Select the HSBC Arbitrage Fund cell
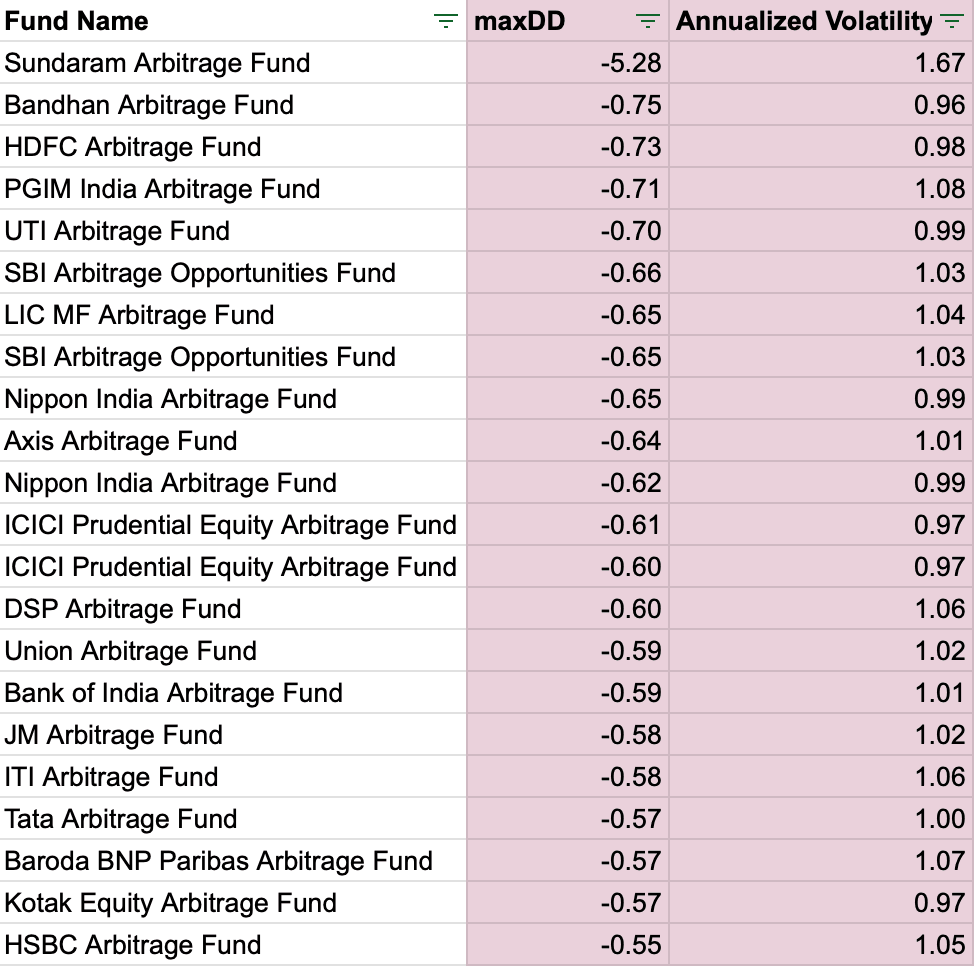Screen dimensions: 974x966 click(x=133, y=945)
